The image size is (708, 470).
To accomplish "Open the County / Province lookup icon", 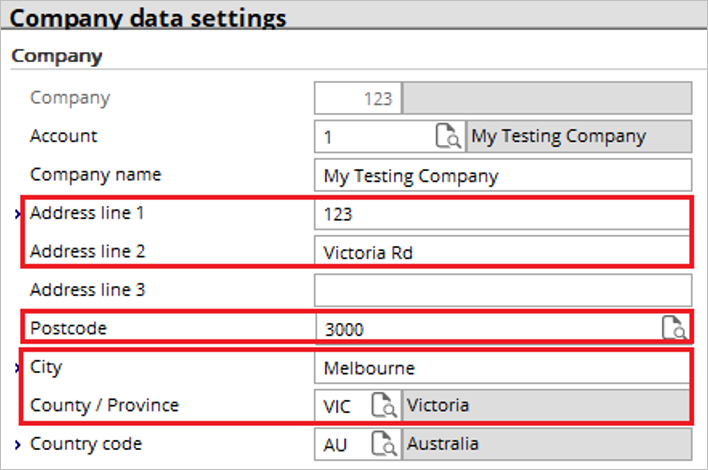I will tap(384, 405).
